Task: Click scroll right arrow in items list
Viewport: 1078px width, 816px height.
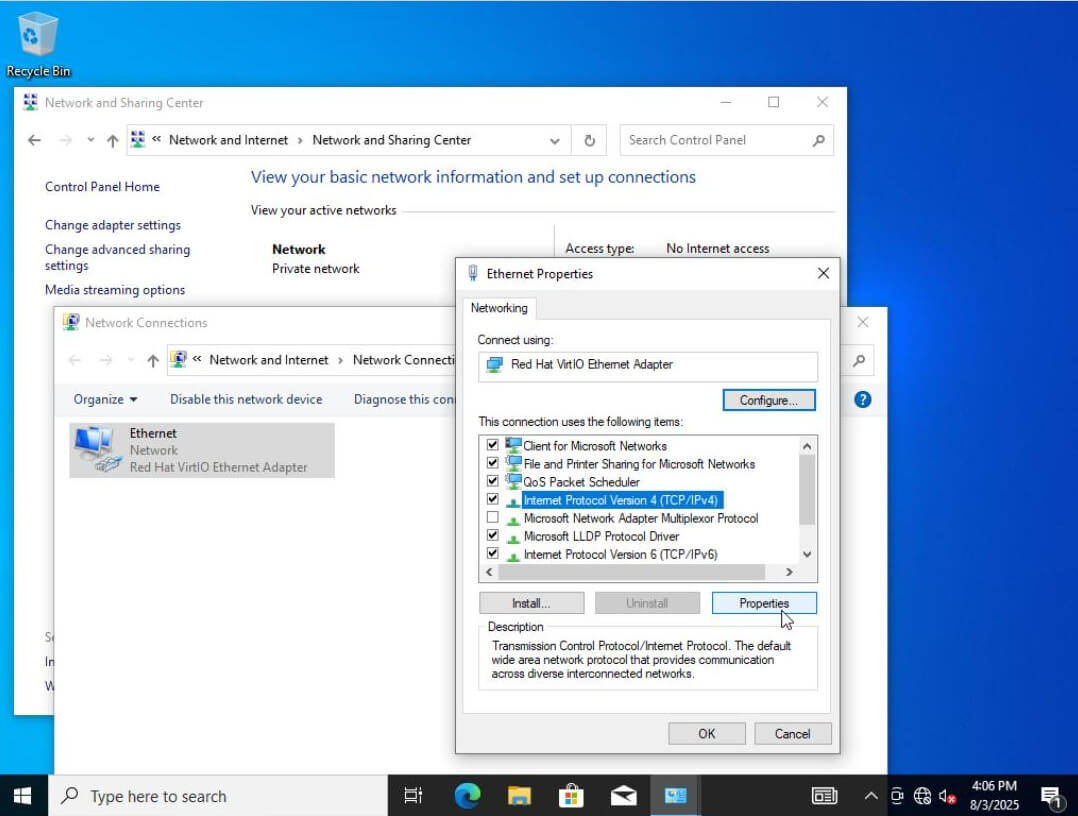Action: pyautogui.click(x=789, y=572)
